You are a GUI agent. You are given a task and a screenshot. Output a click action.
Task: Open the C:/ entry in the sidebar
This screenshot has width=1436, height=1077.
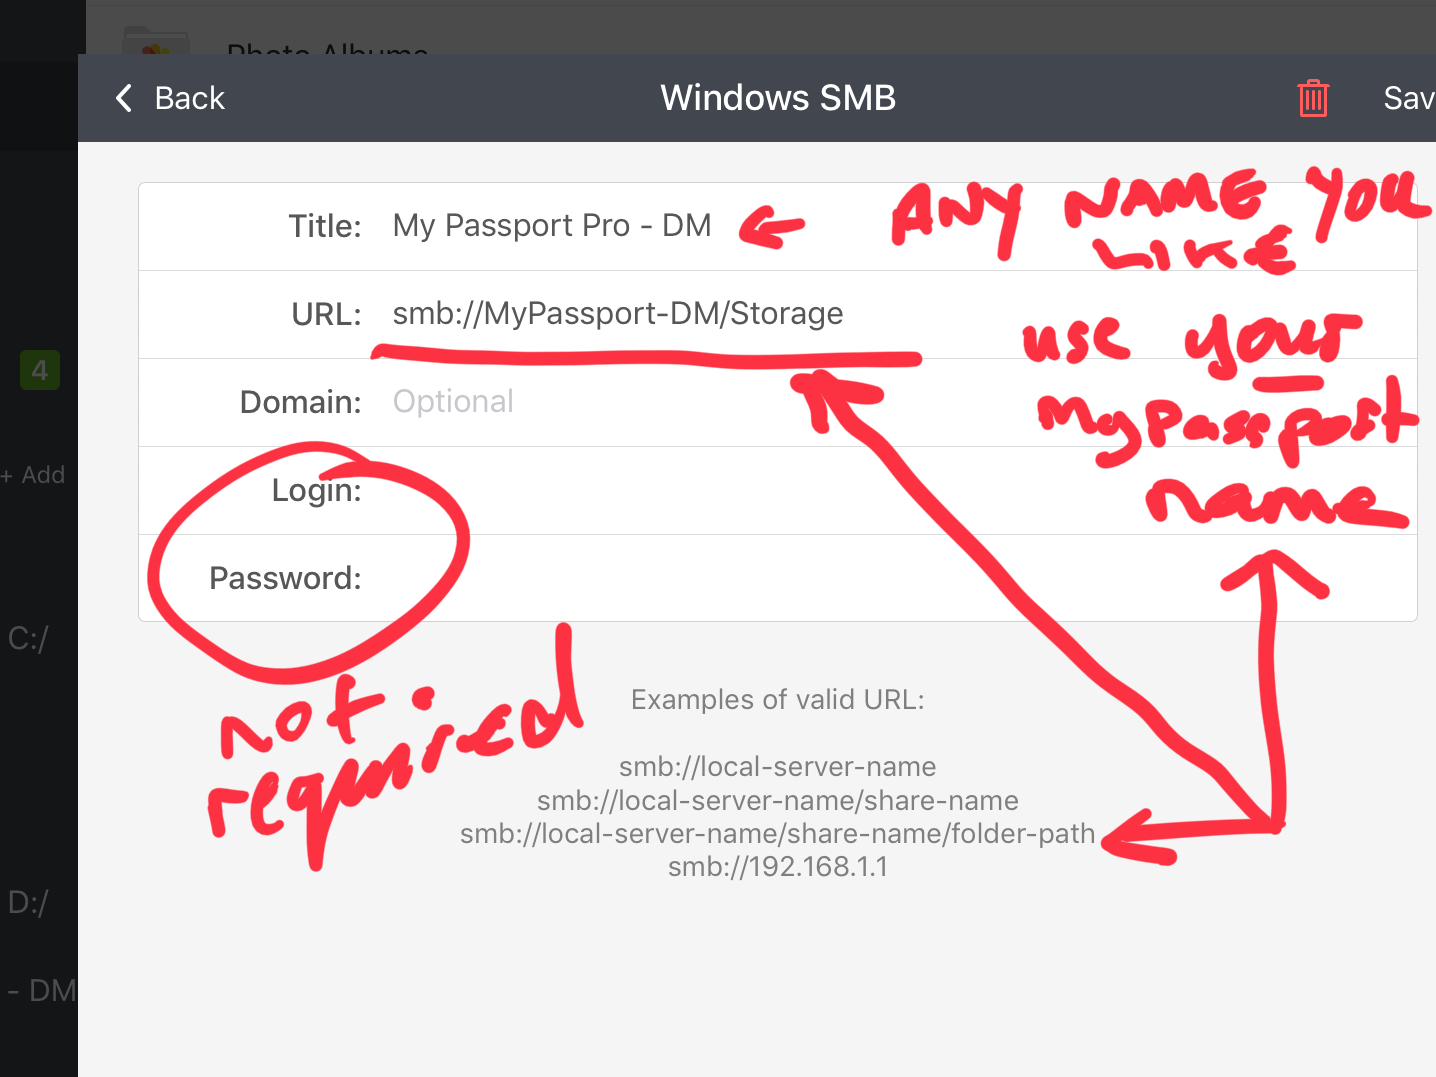[28, 639]
